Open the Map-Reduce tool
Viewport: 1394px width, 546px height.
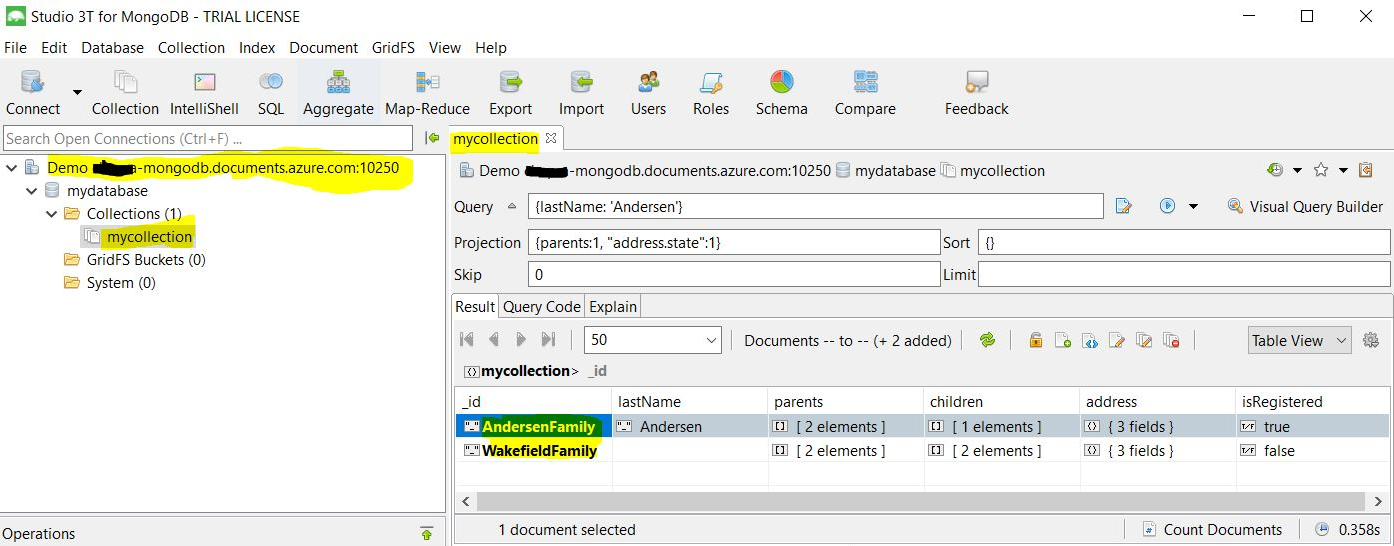pos(427,93)
